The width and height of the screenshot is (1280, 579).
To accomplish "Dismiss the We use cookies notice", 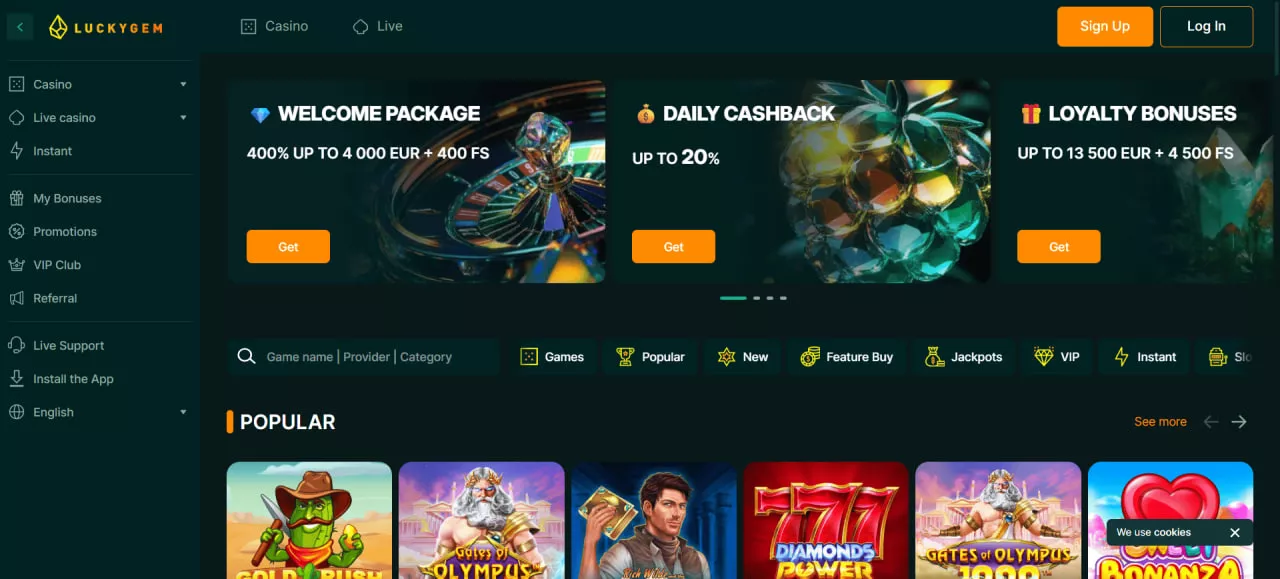I will pyautogui.click(x=1235, y=533).
